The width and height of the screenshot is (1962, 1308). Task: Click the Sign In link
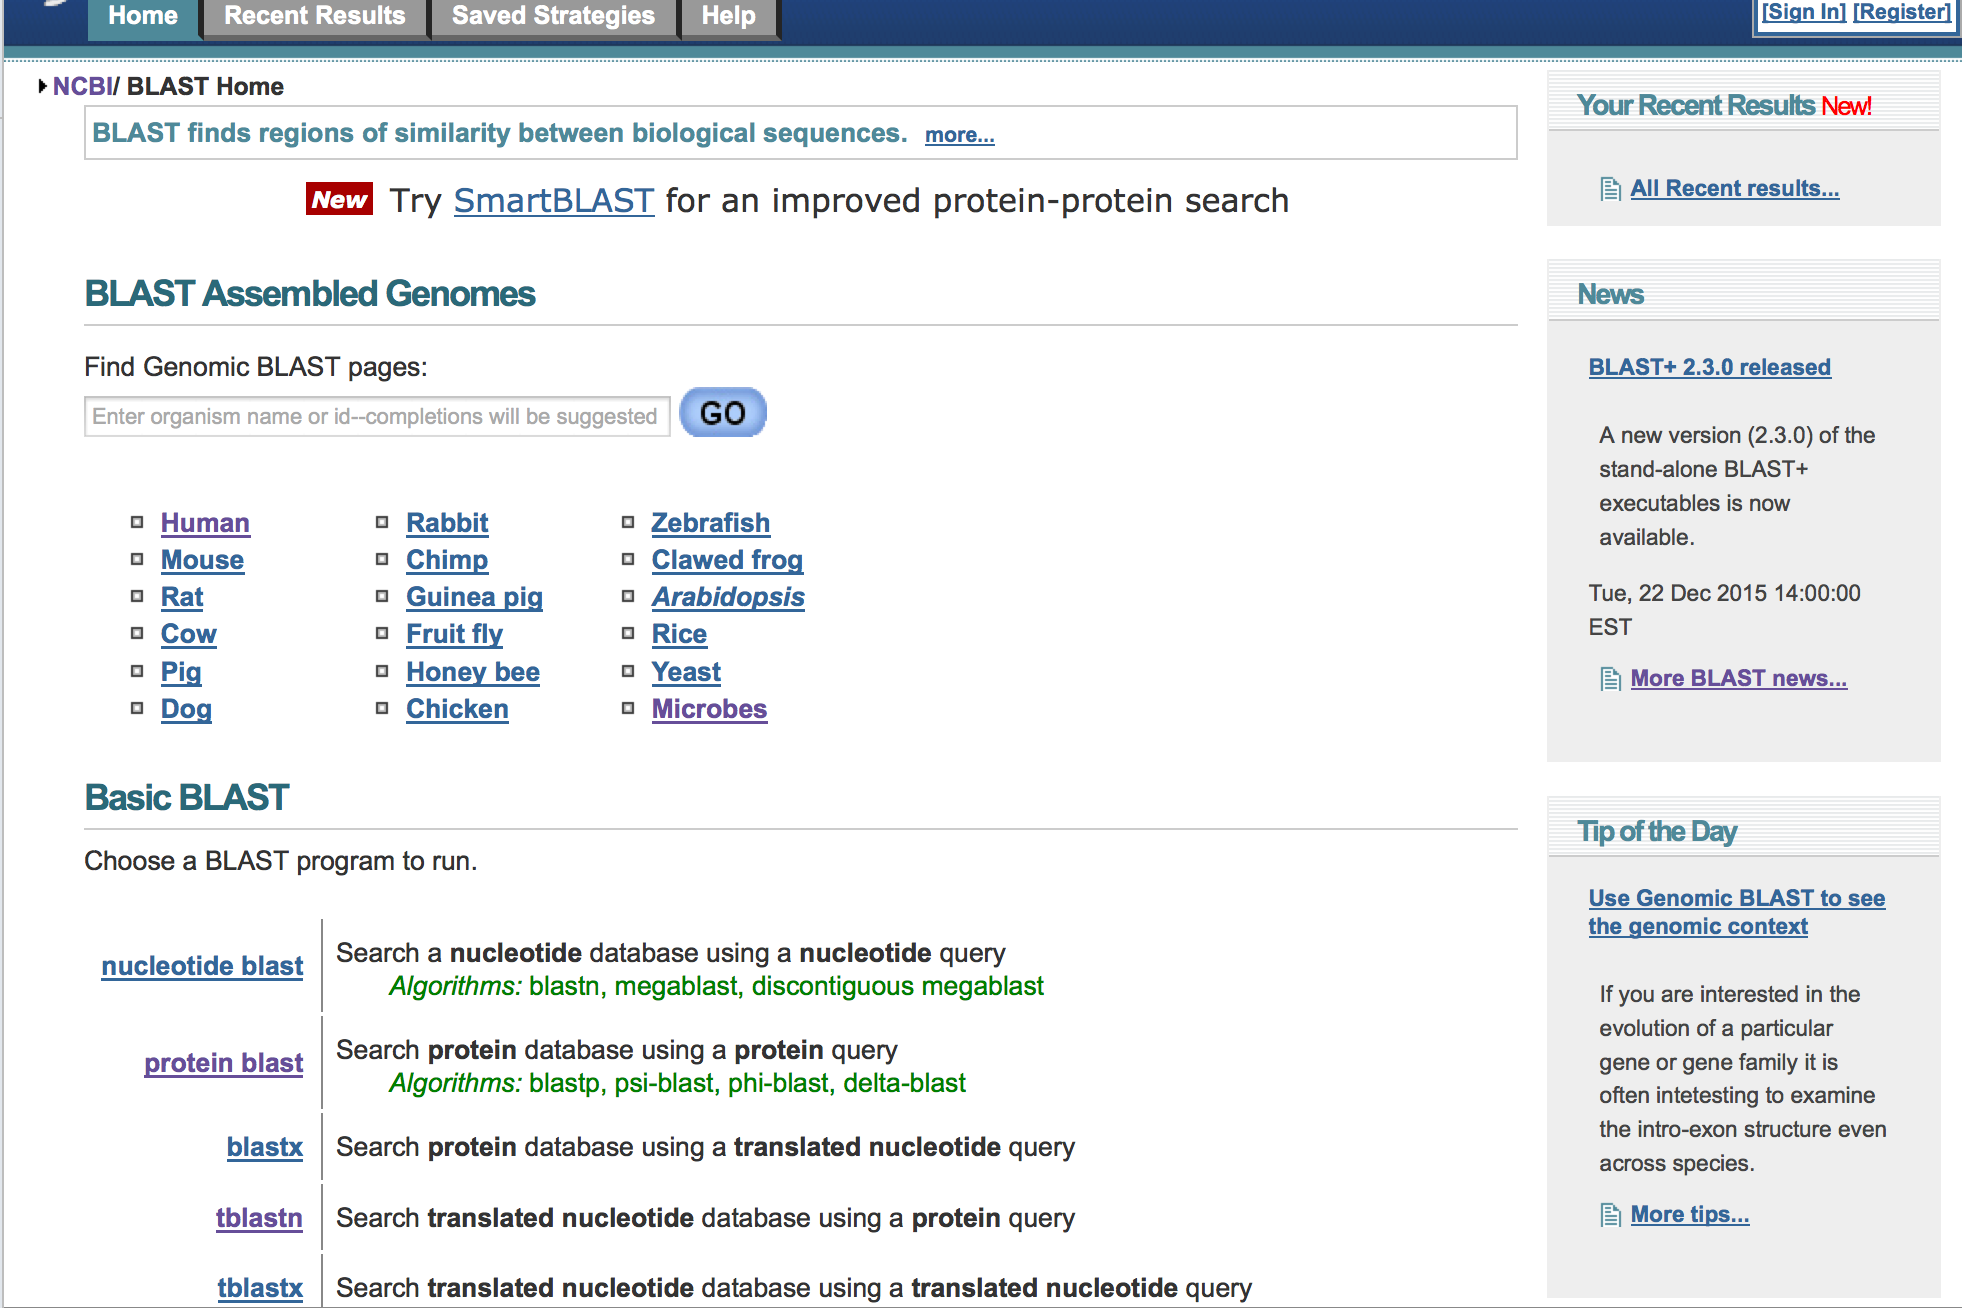pyautogui.click(x=1804, y=12)
